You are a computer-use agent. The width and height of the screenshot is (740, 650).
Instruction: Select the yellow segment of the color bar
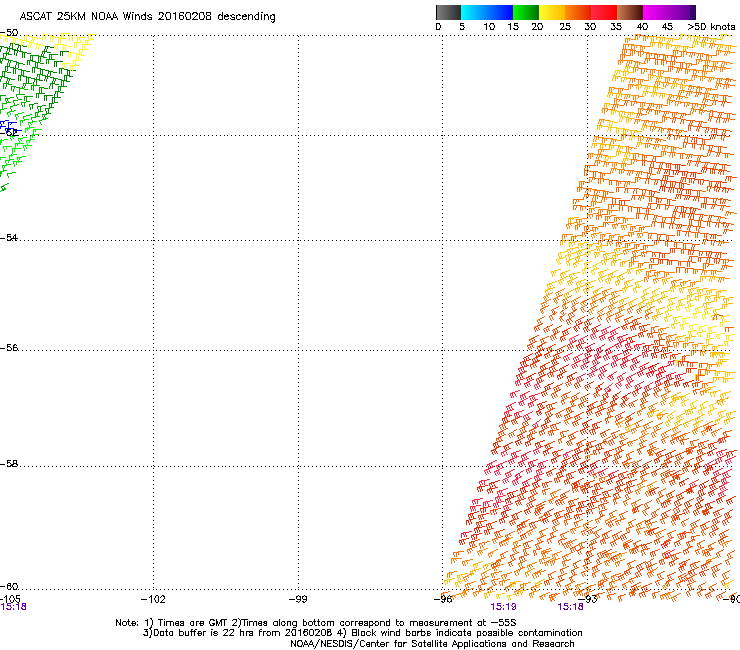pos(552,12)
